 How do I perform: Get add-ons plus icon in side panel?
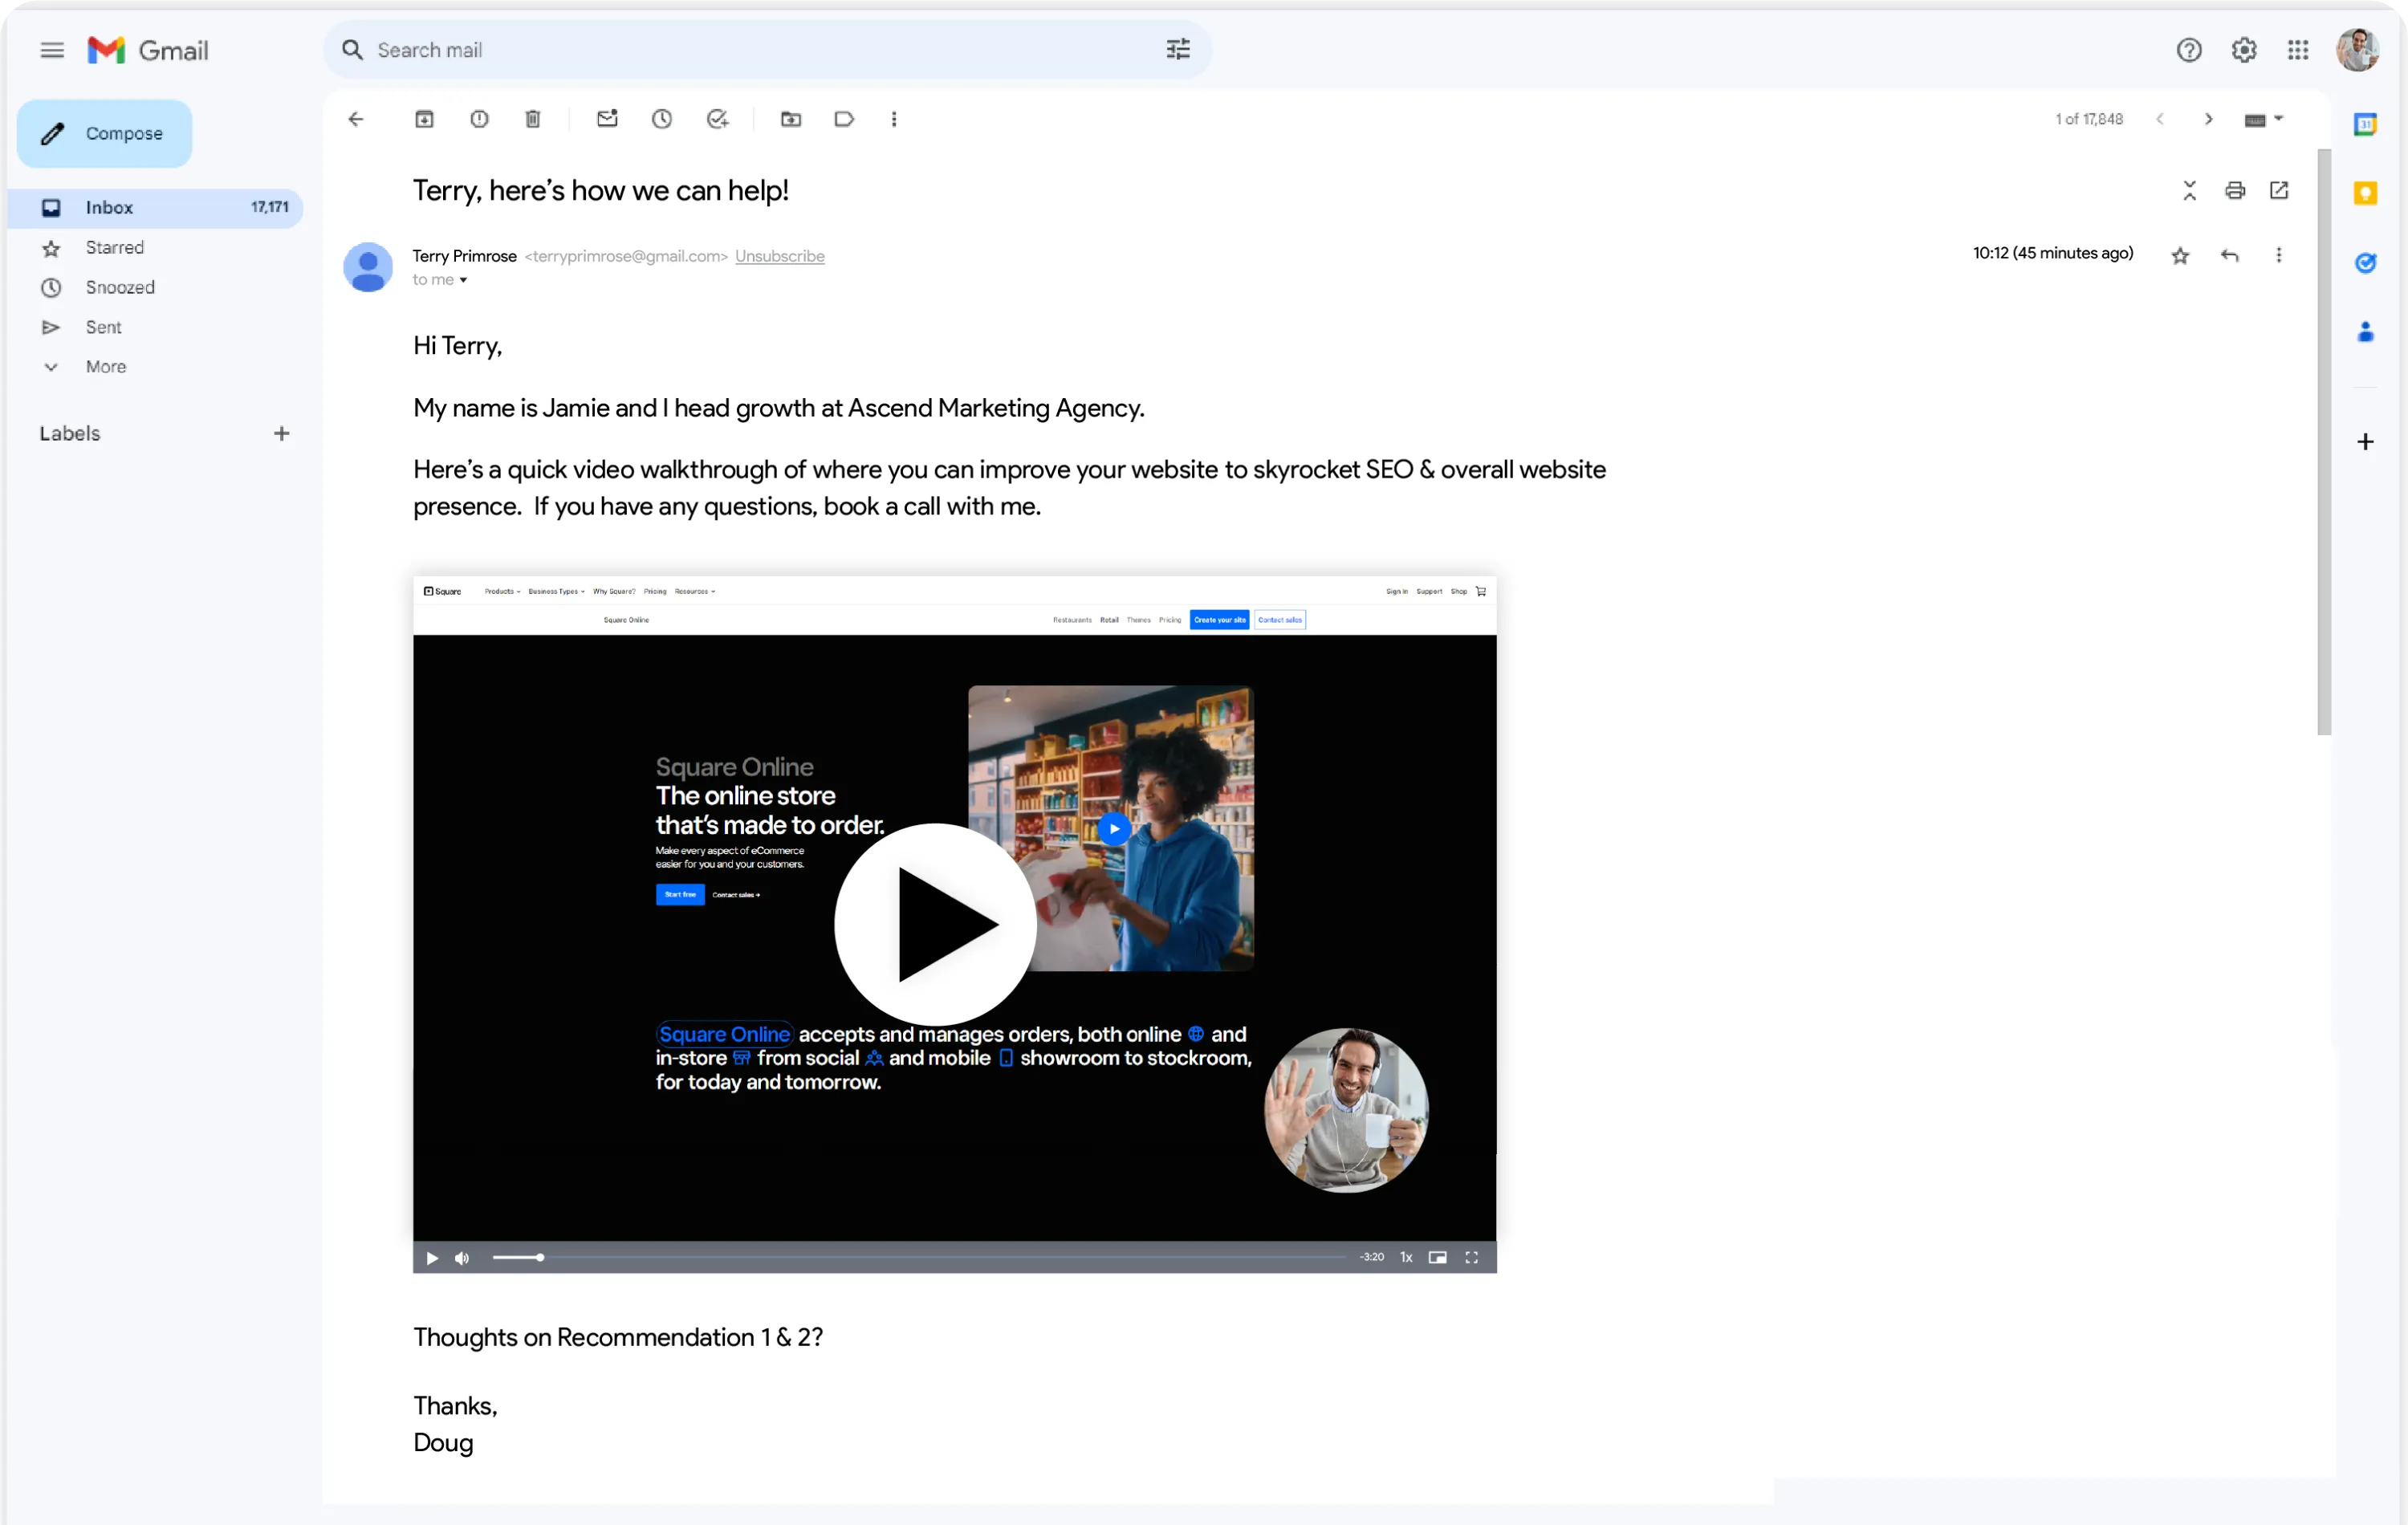point(2365,441)
